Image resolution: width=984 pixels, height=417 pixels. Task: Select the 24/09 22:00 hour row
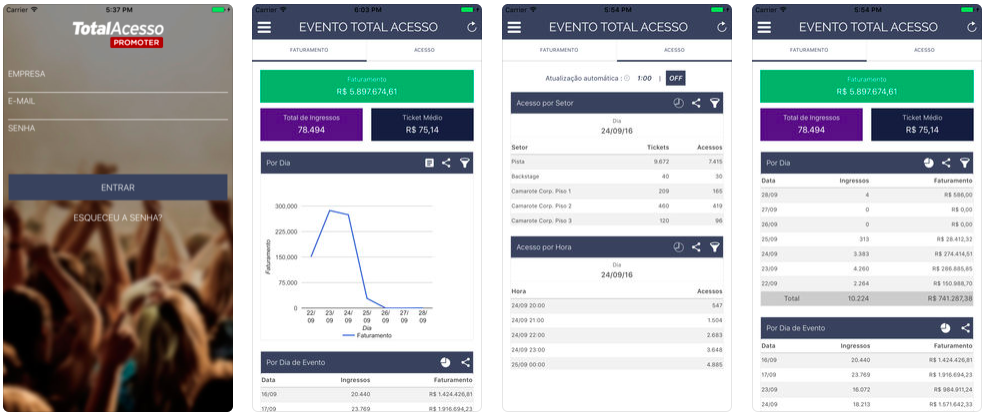pos(617,335)
